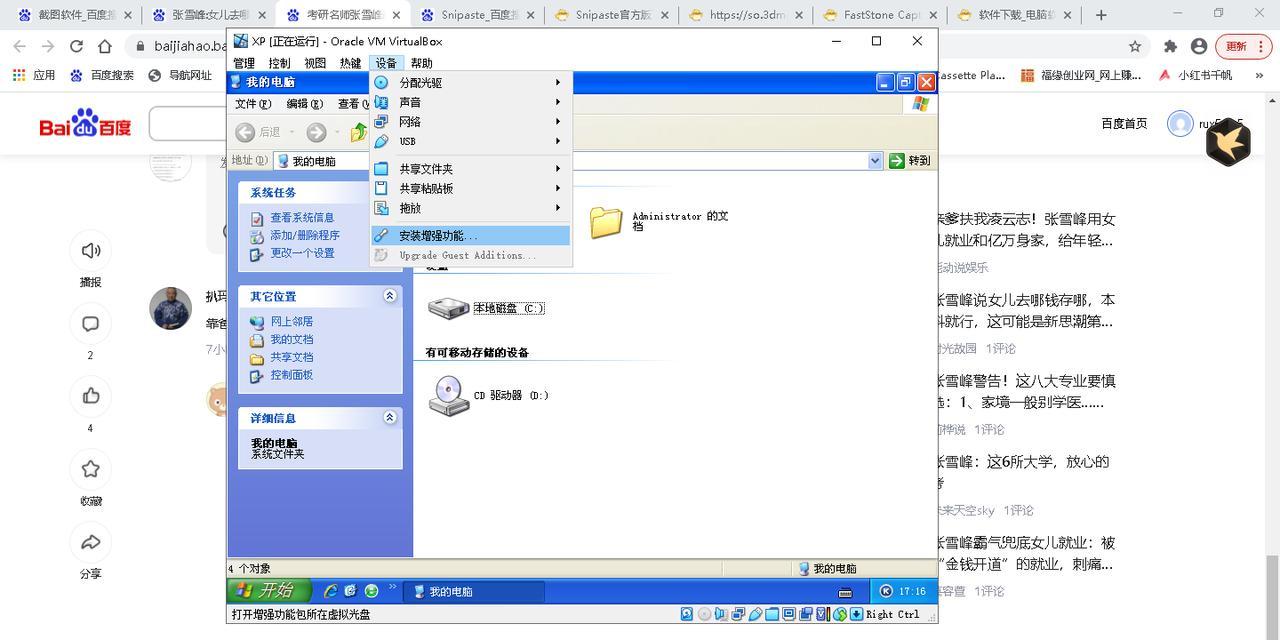Open the 文件 menu in 我的电脑 window
Image resolution: width=1280 pixels, height=640 pixels.
253,104
